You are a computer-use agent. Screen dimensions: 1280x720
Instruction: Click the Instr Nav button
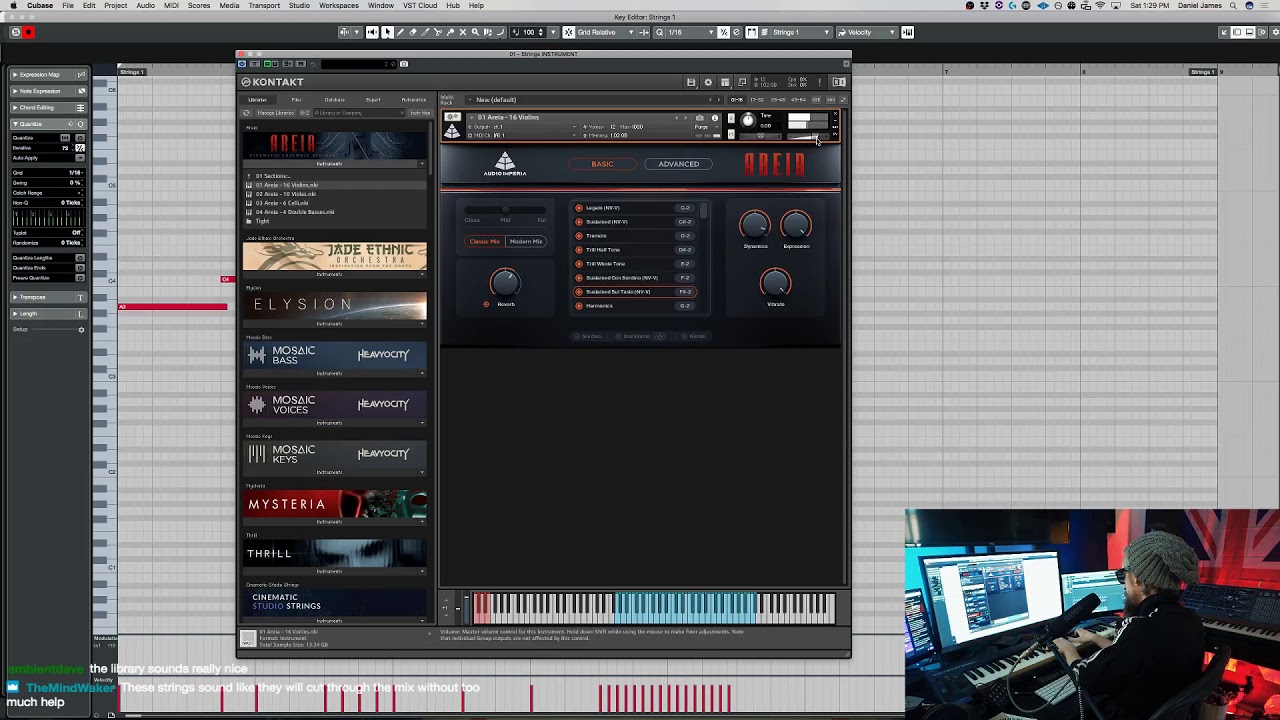pos(419,113)
